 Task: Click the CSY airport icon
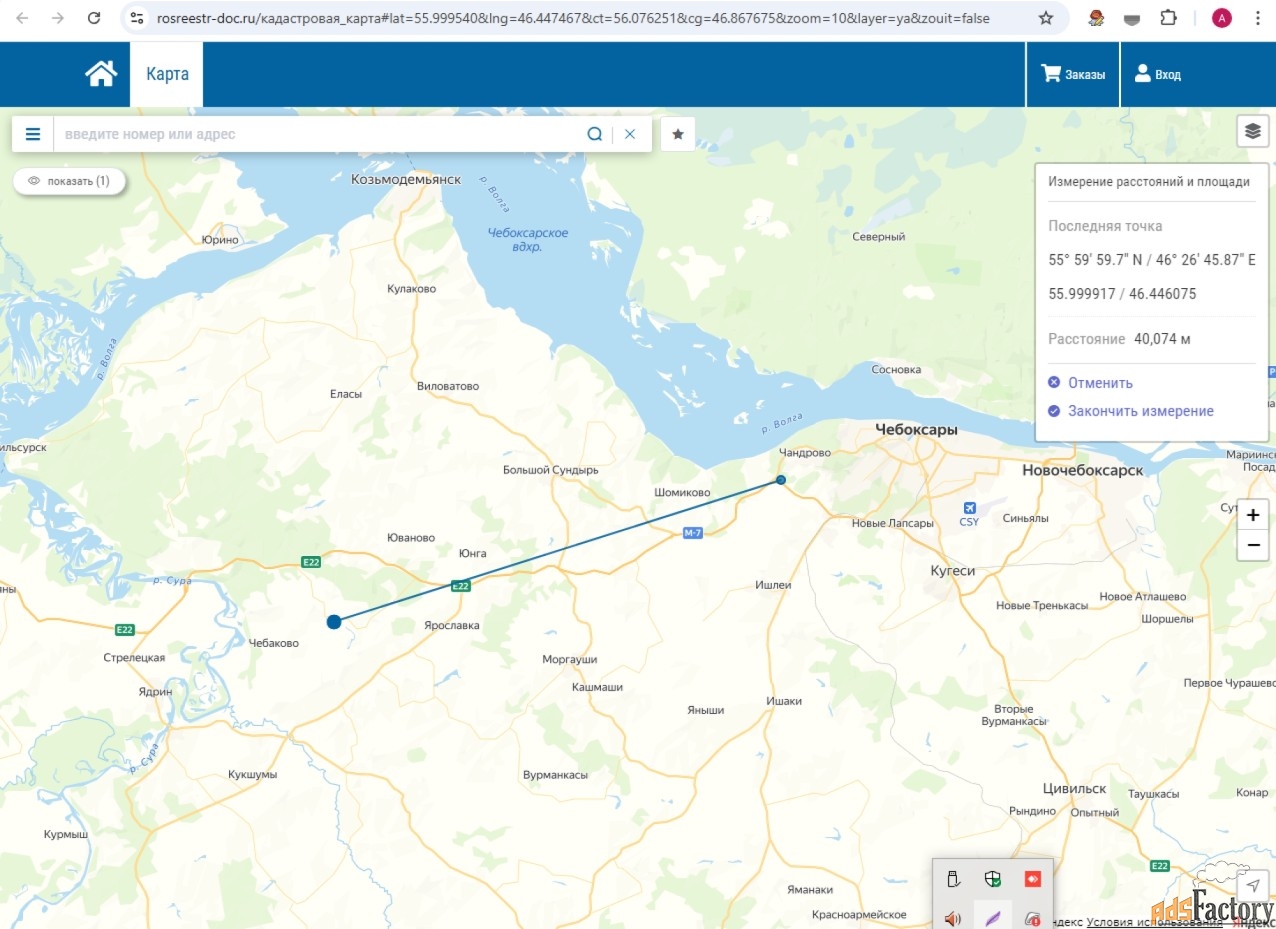[969, 508]
